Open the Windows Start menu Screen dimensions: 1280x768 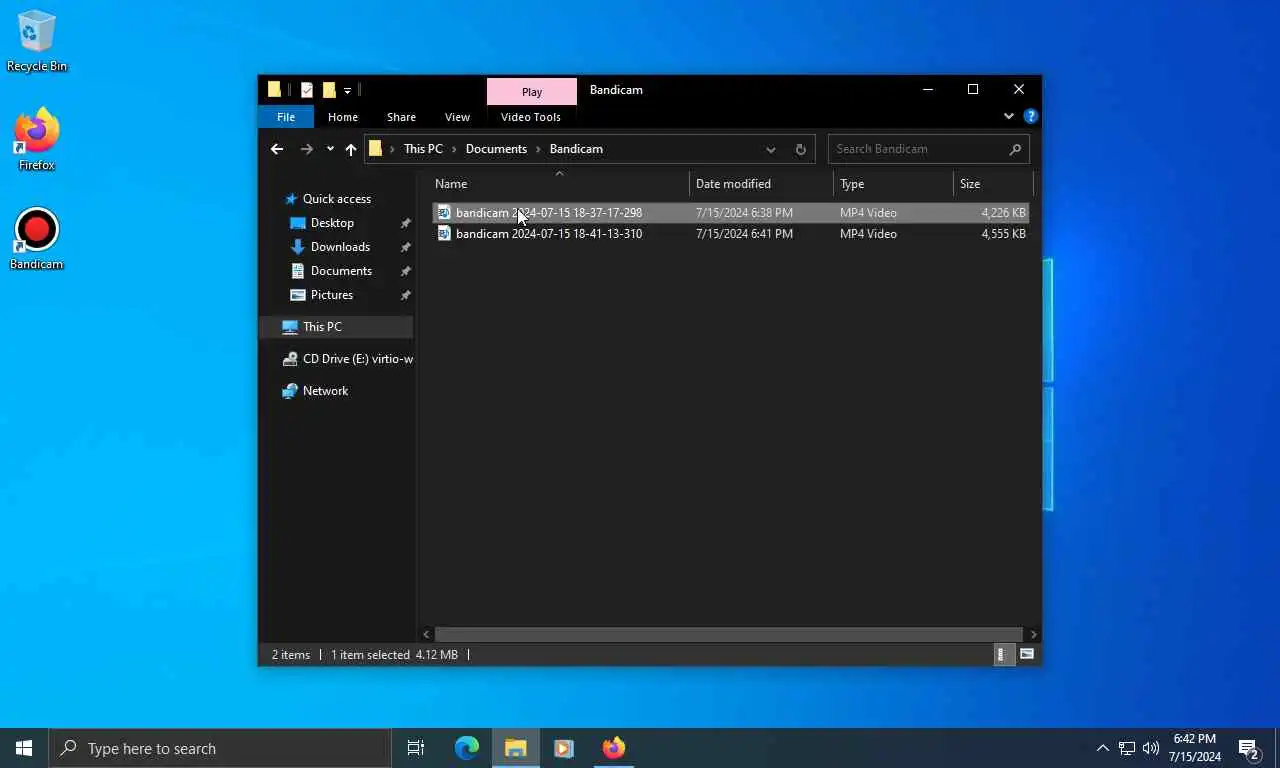24,748
